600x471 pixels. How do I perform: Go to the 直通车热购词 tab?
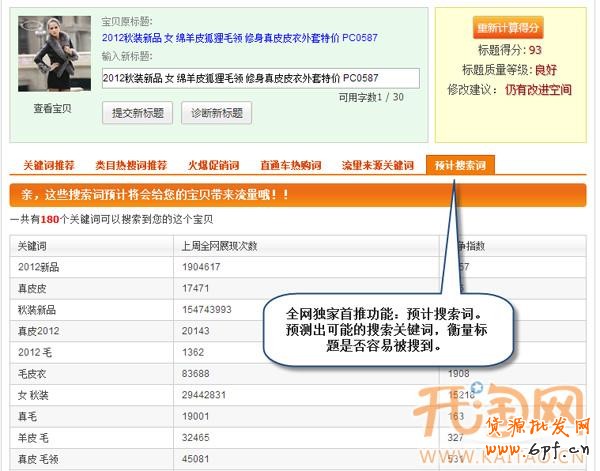pos(290,165)
